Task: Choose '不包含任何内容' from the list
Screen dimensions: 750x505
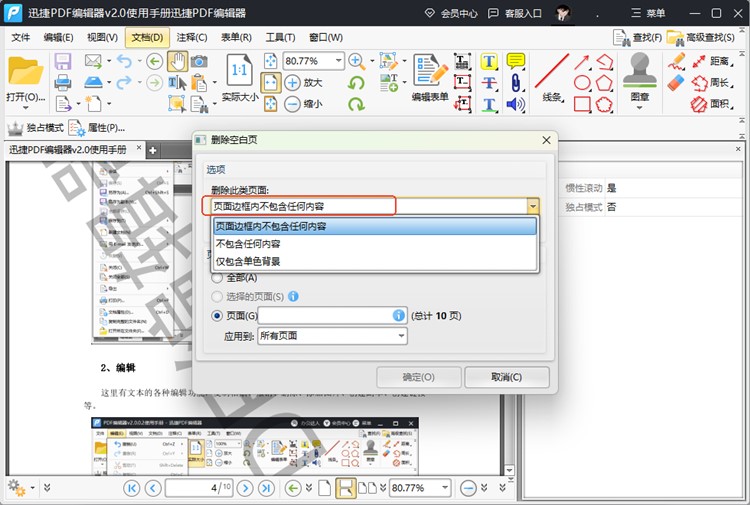Action: (375, 244)
